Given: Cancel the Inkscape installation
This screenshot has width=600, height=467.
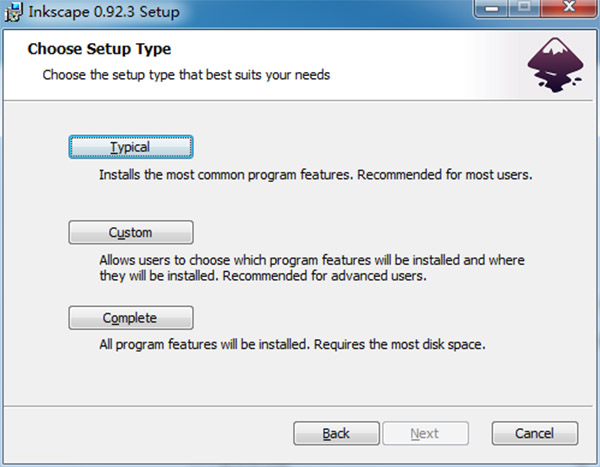Looking at the screenshot, I should click(x=535, y=433).
